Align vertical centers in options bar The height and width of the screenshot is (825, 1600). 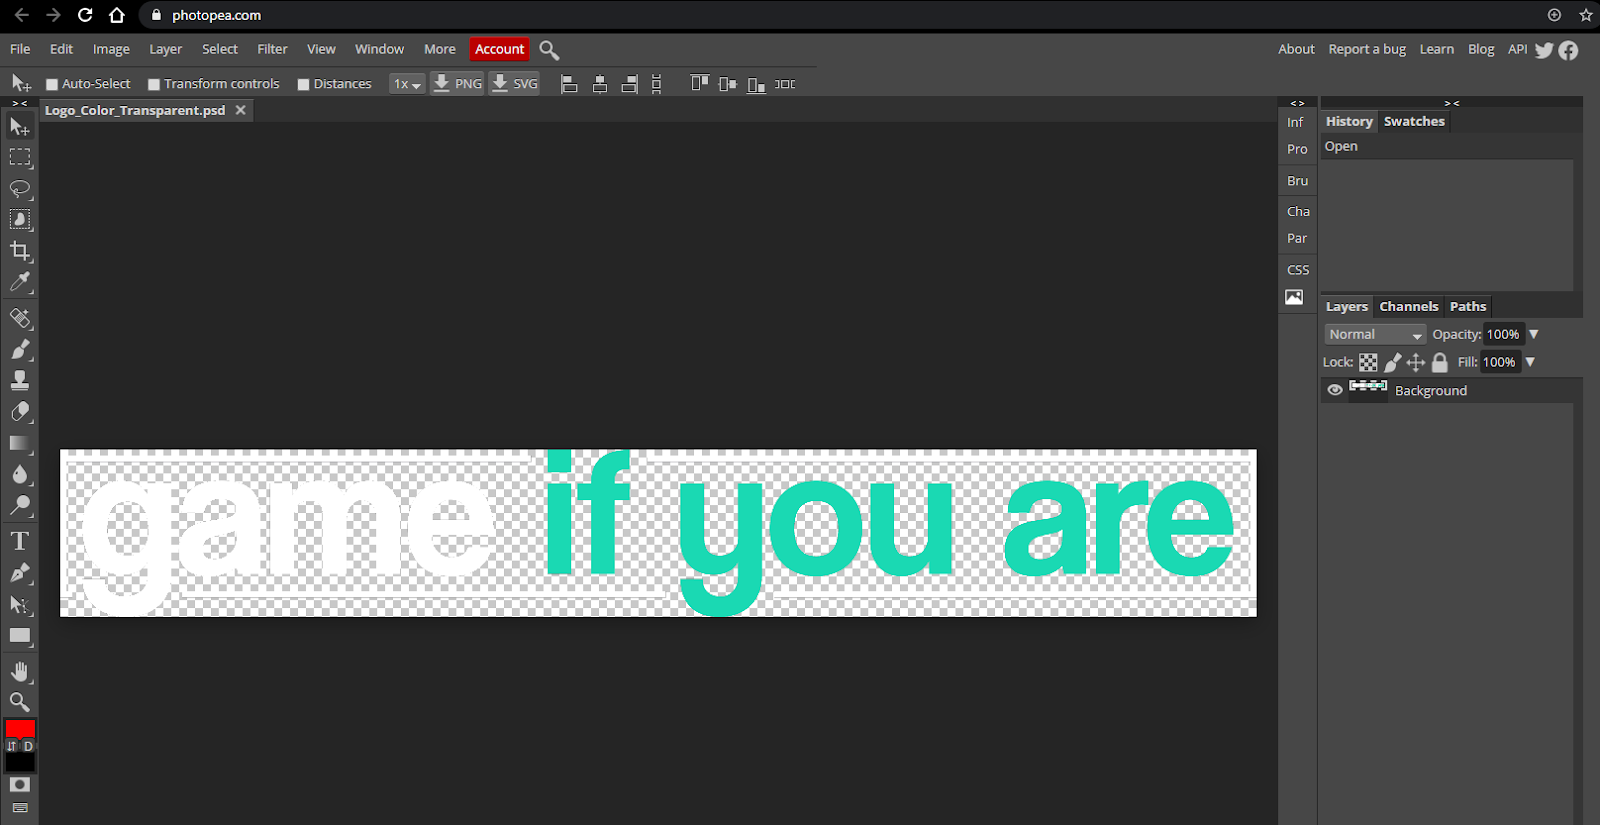coord(727,84)
